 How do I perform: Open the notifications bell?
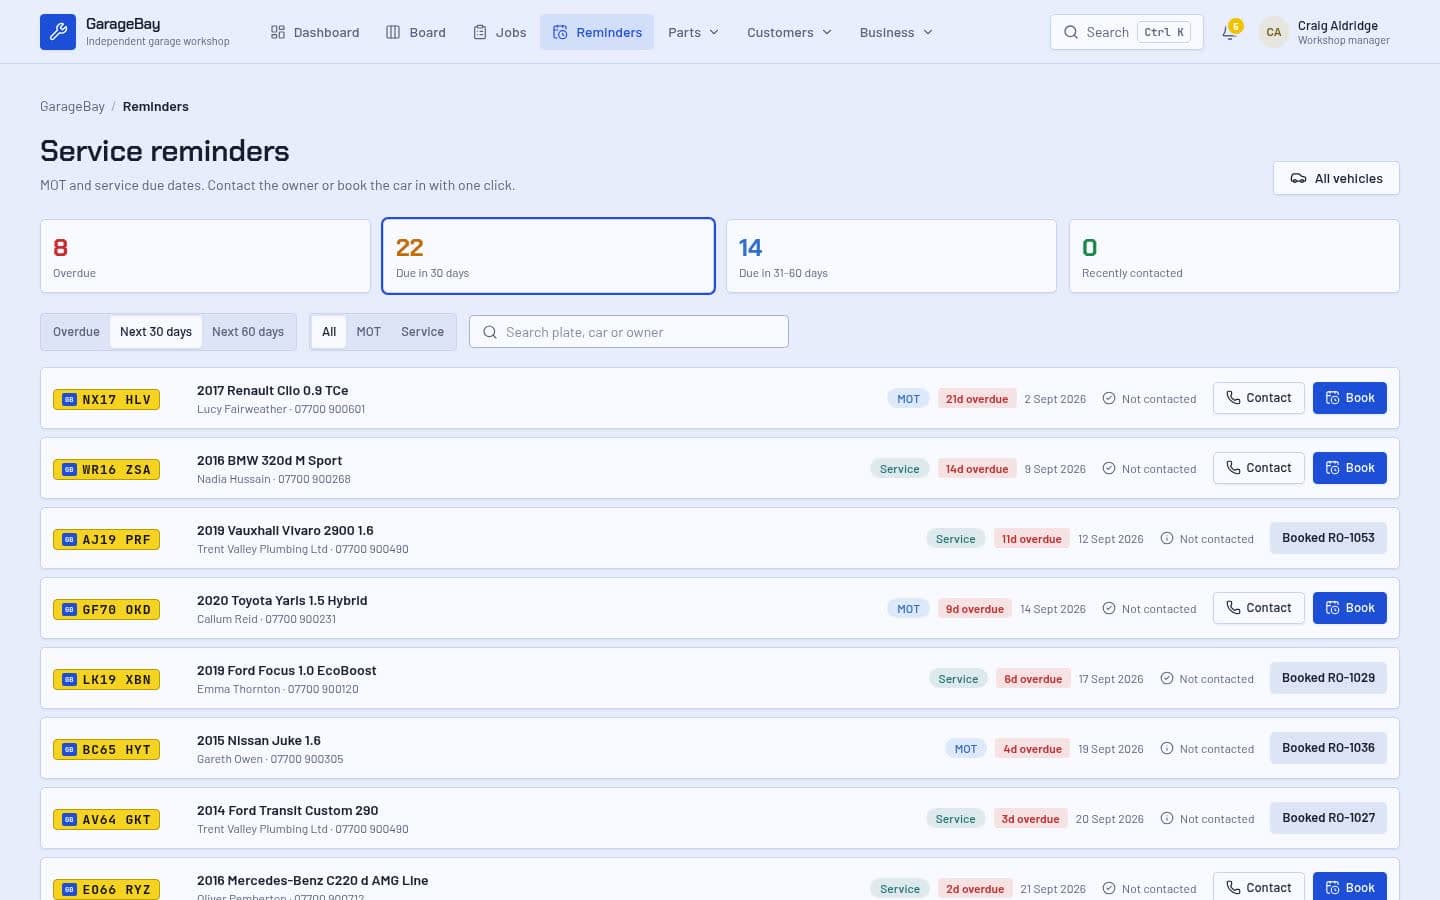click(1229, 32)
